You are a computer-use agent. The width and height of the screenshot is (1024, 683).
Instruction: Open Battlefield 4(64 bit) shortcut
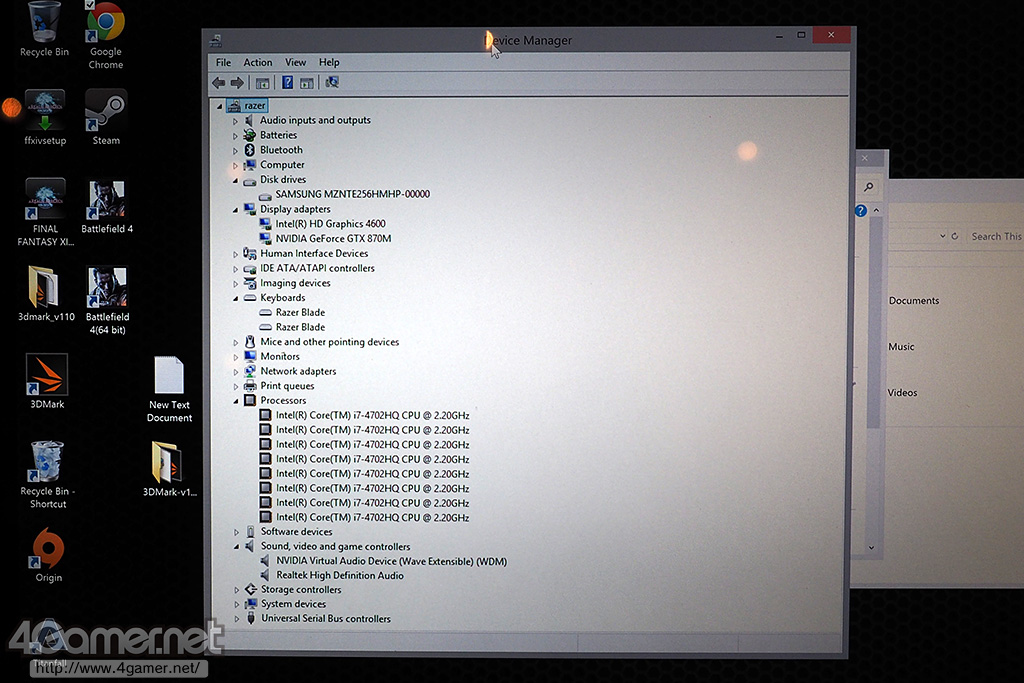pos(107,300)
